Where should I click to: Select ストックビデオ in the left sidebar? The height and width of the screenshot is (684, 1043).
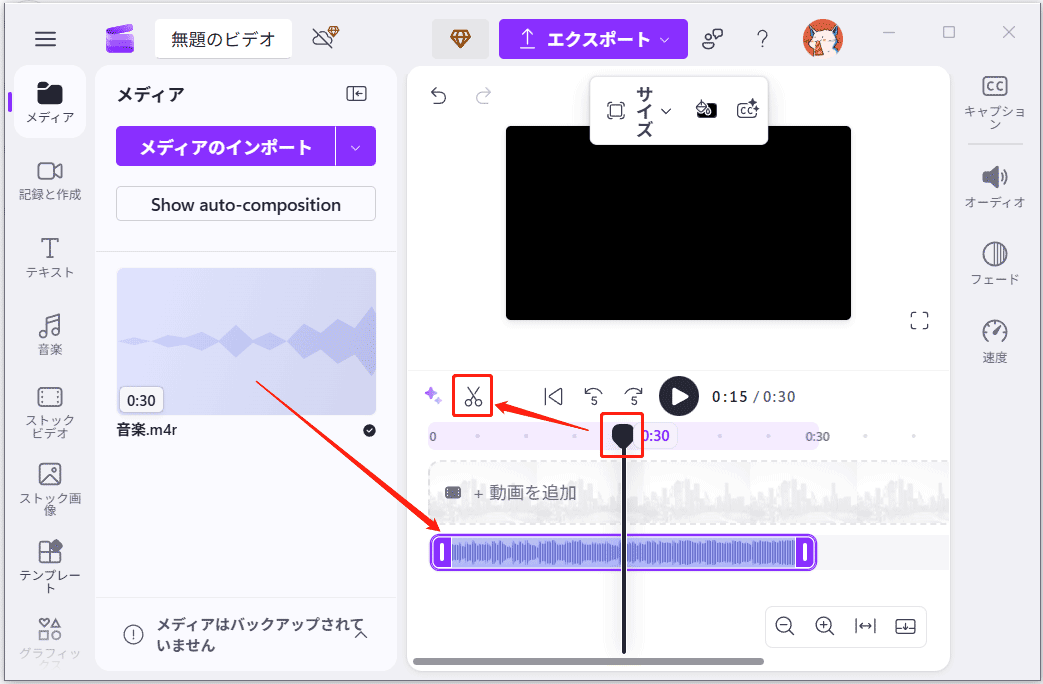48,411
